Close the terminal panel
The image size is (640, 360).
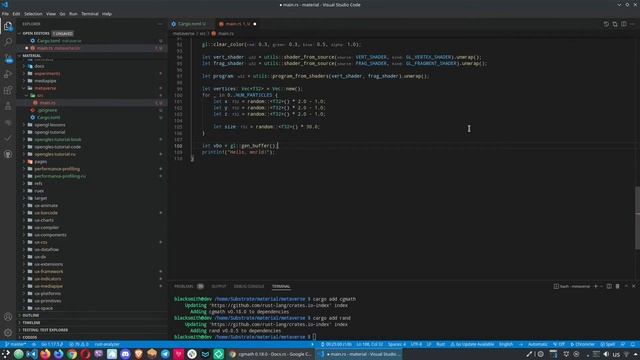(x=634, y=286)
